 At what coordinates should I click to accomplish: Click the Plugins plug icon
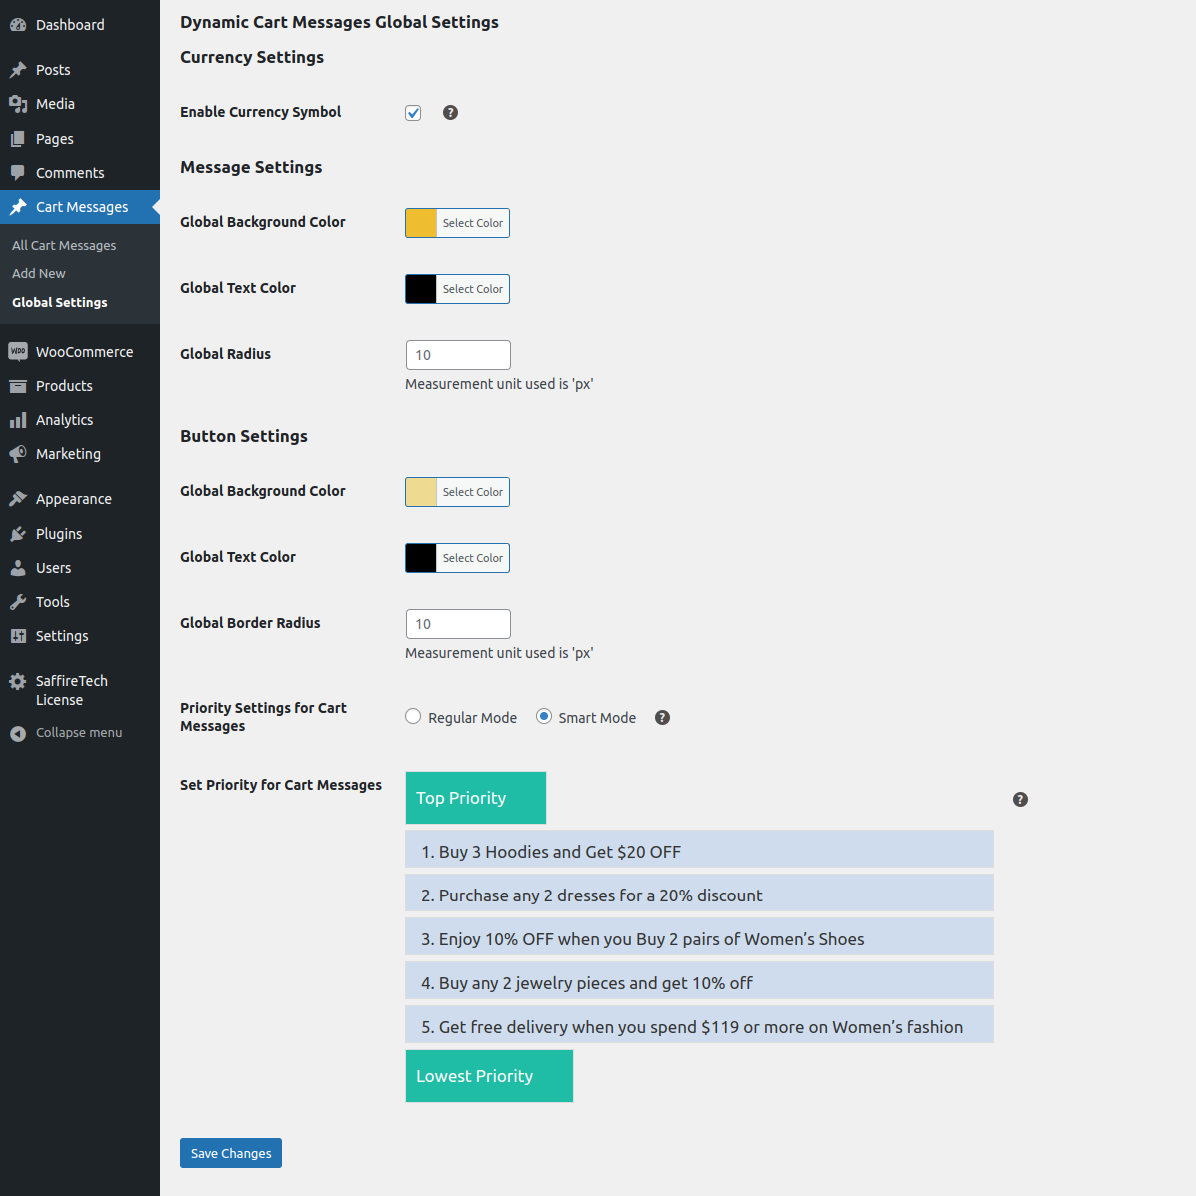[18, 534]
